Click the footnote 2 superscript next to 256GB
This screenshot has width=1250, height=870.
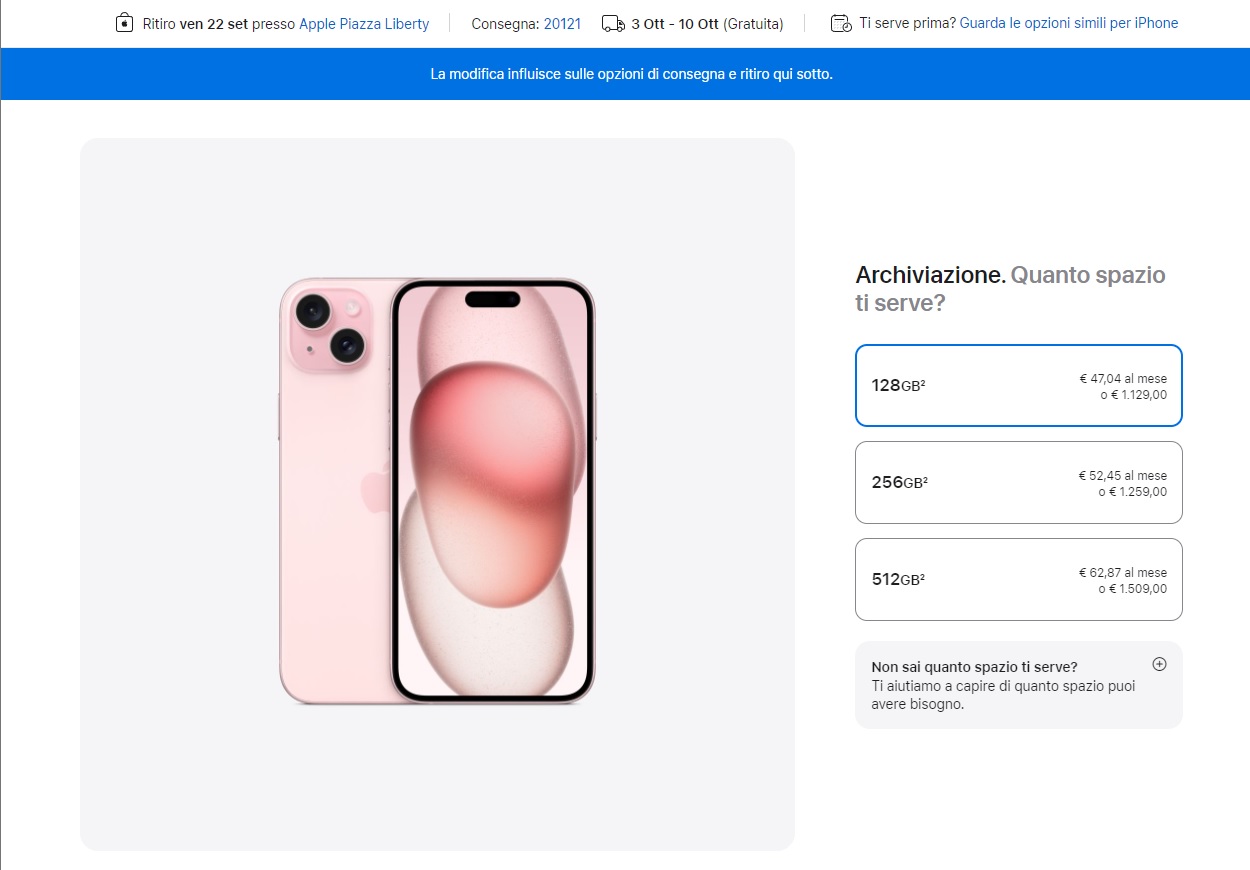point(925,479)
